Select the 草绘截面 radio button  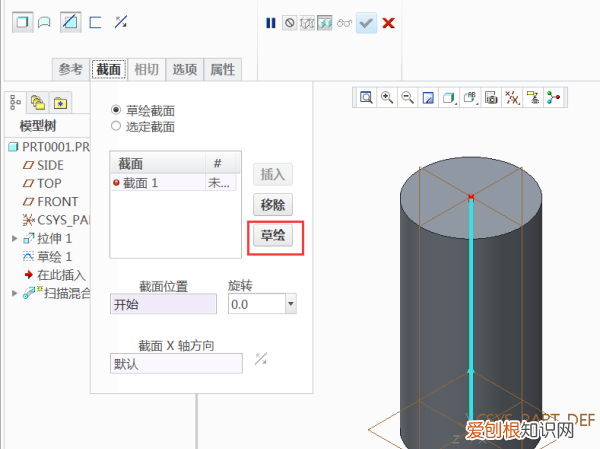tap(116, 110)
